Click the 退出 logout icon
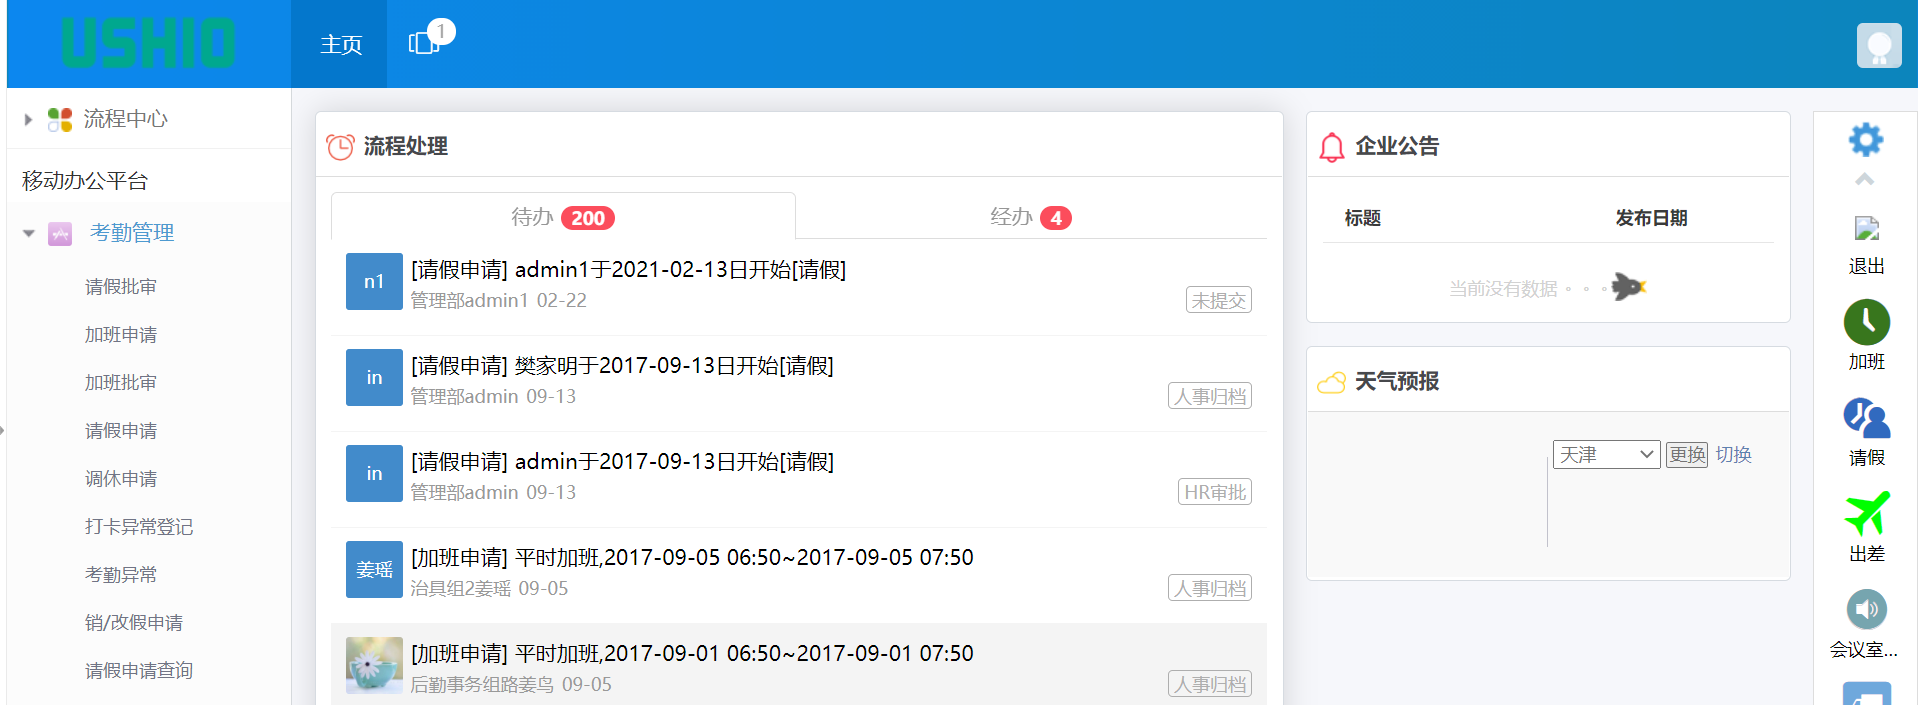Image resolution: width=1918 pixels, height=705 pixels. (1866, 230)
